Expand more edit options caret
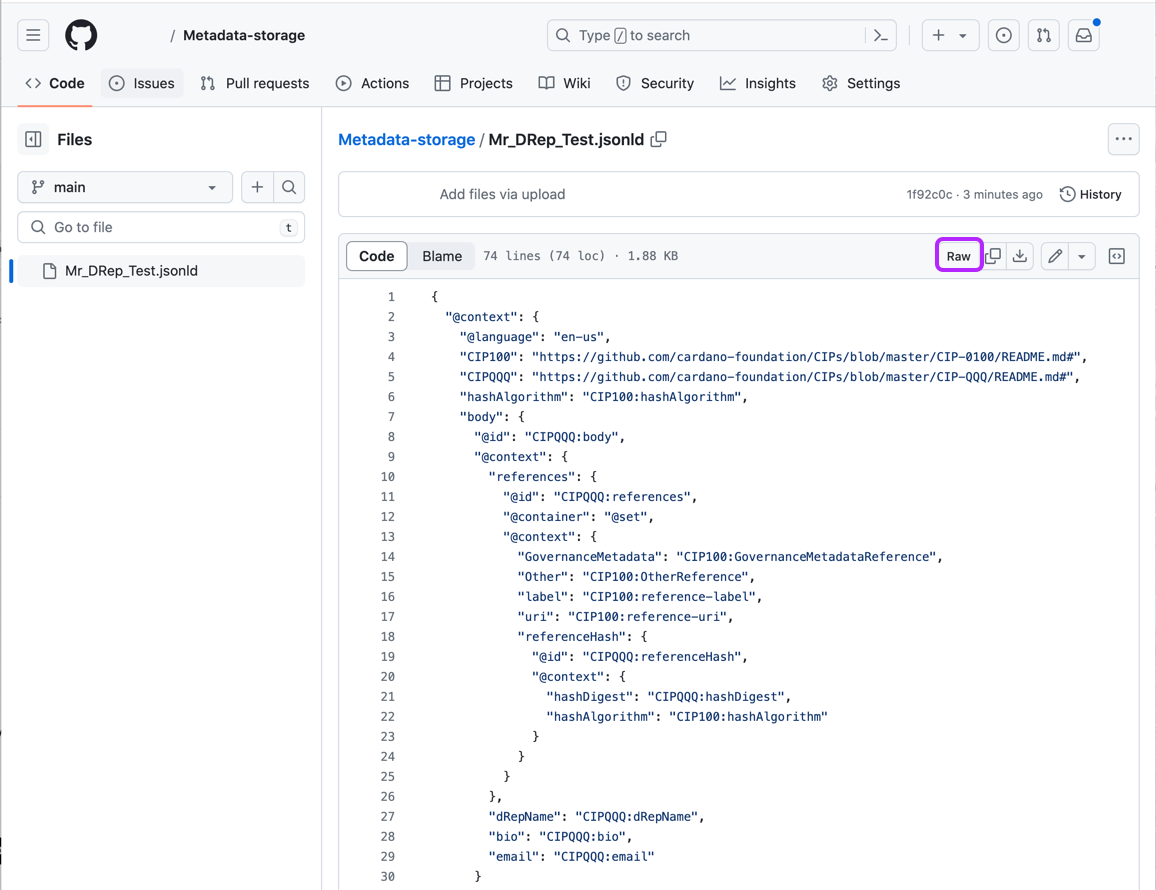 (x=1082, y=256)
